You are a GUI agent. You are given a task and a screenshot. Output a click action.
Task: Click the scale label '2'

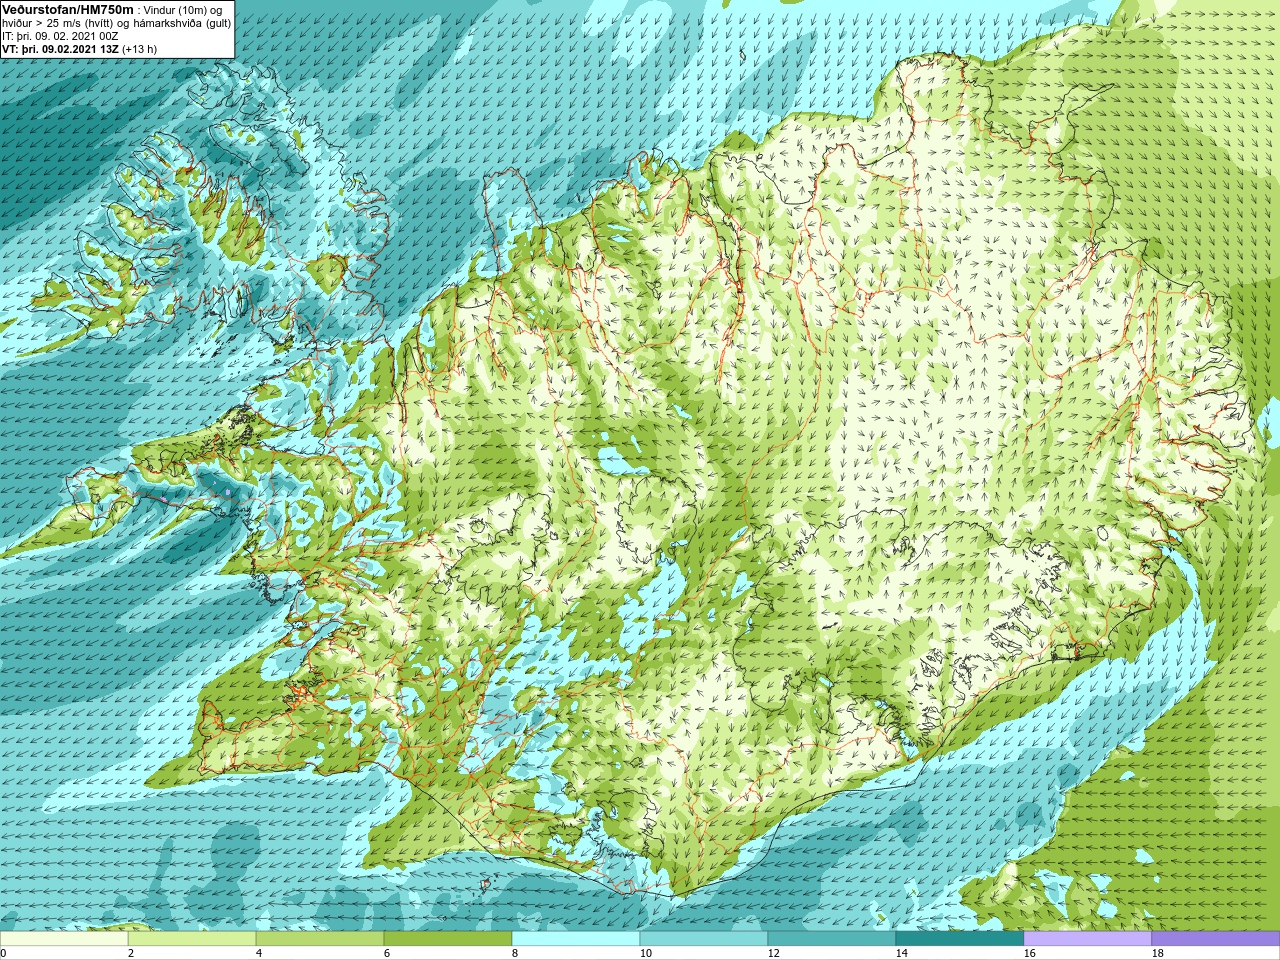click(131, 954)
